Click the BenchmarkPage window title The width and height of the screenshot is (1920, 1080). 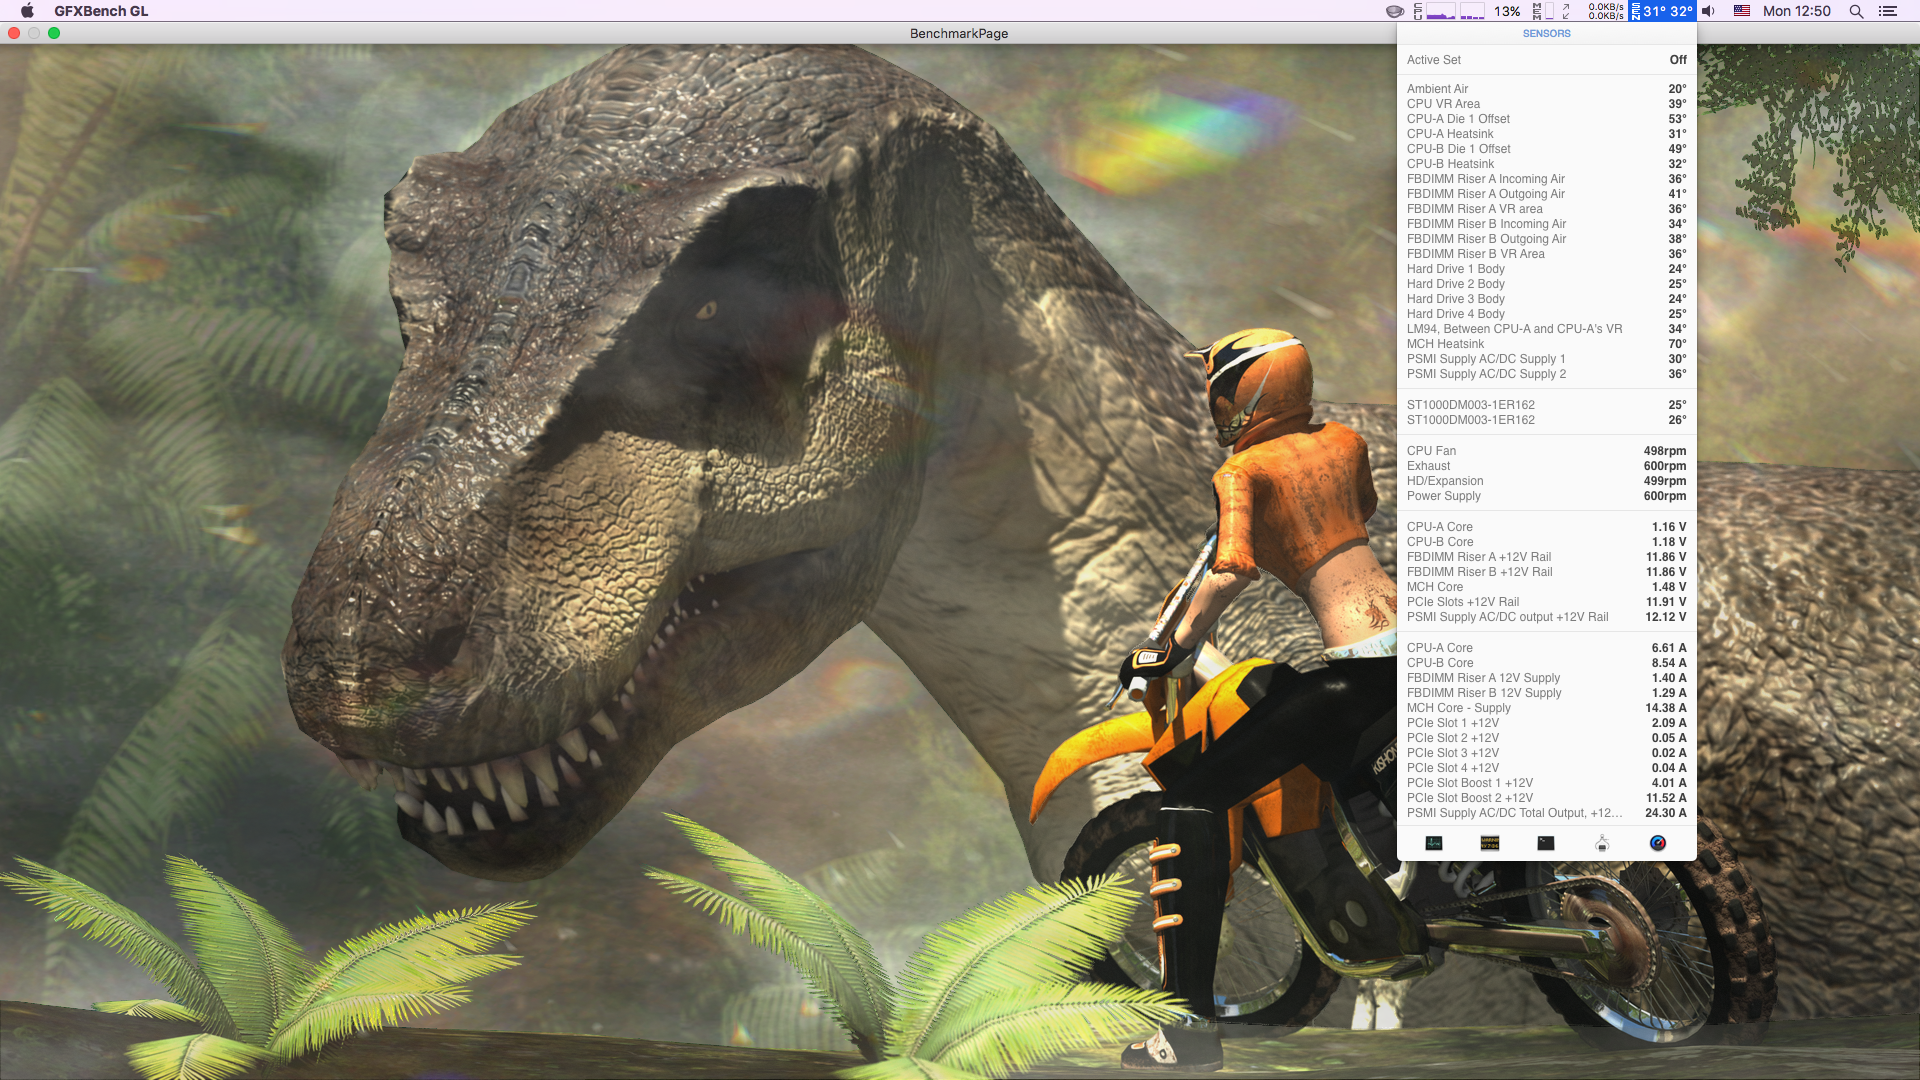pyautogui.click(x=958, y=33)
